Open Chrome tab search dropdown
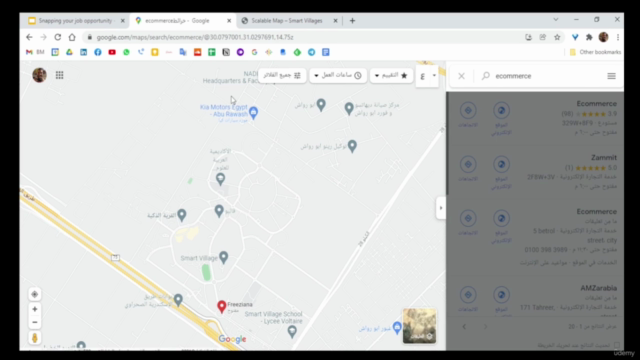Image resolution: width=640 pixels, height=360 pixels. pos(556,20)
